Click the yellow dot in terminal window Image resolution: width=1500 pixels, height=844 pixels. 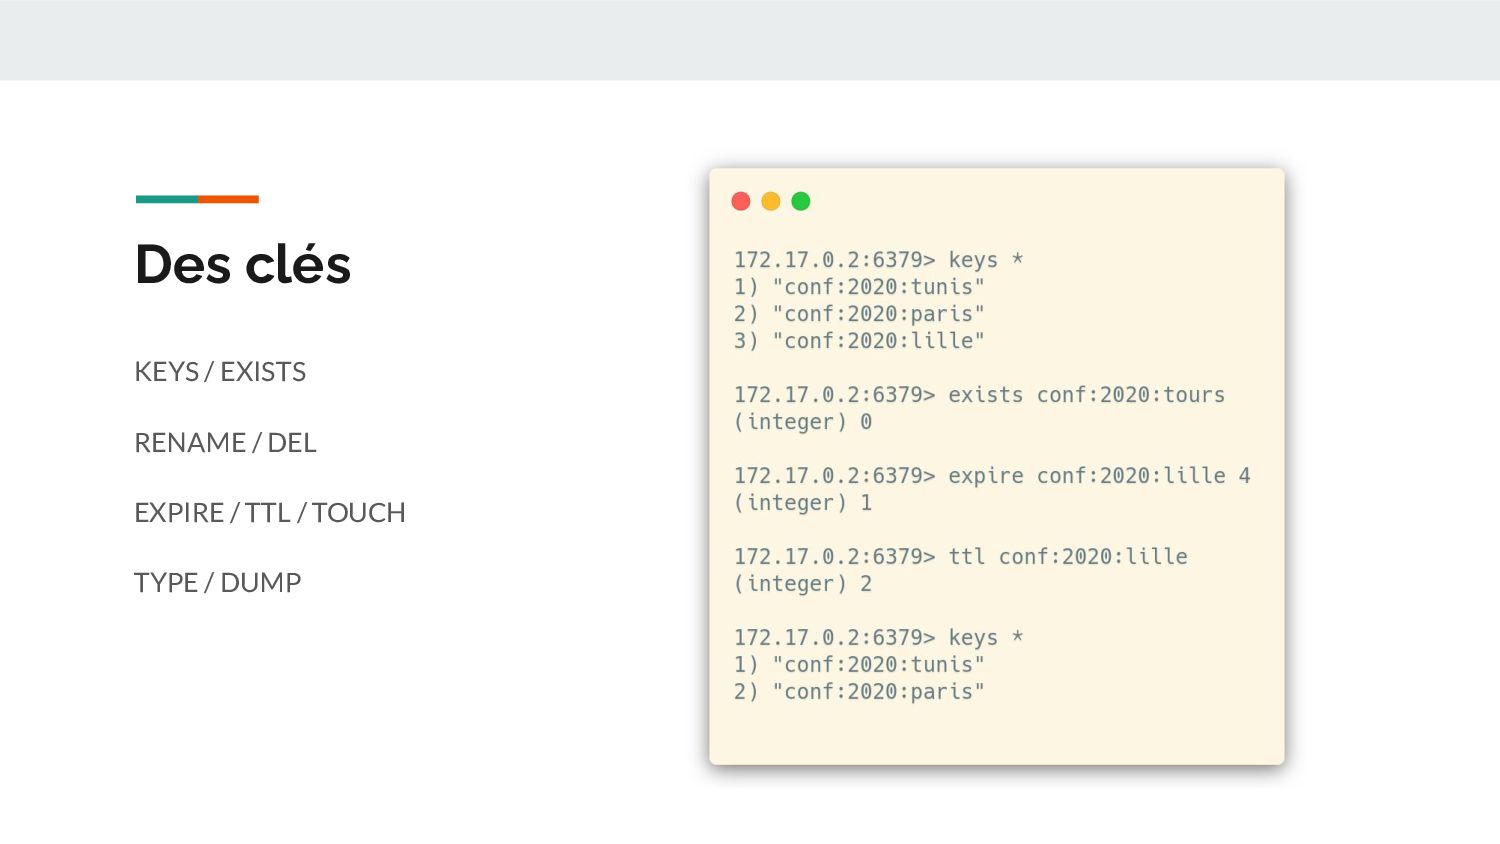point(771,201)
